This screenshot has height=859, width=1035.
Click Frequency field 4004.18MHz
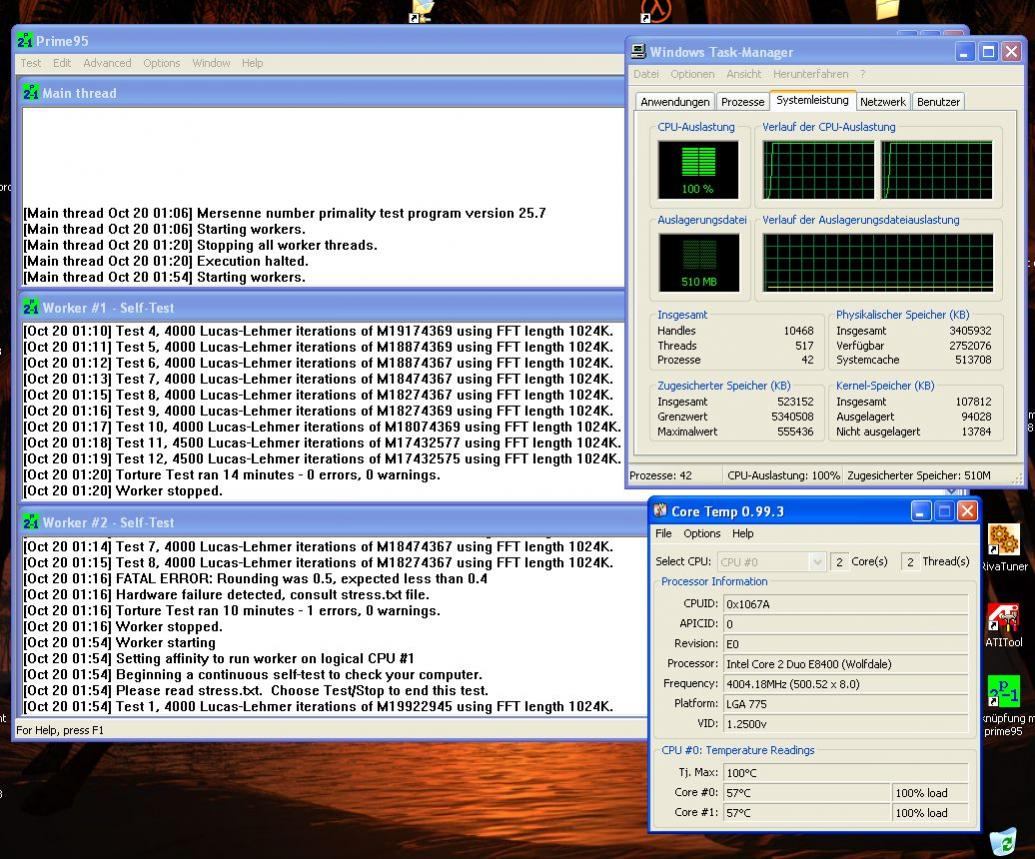[x=846, y=683]
